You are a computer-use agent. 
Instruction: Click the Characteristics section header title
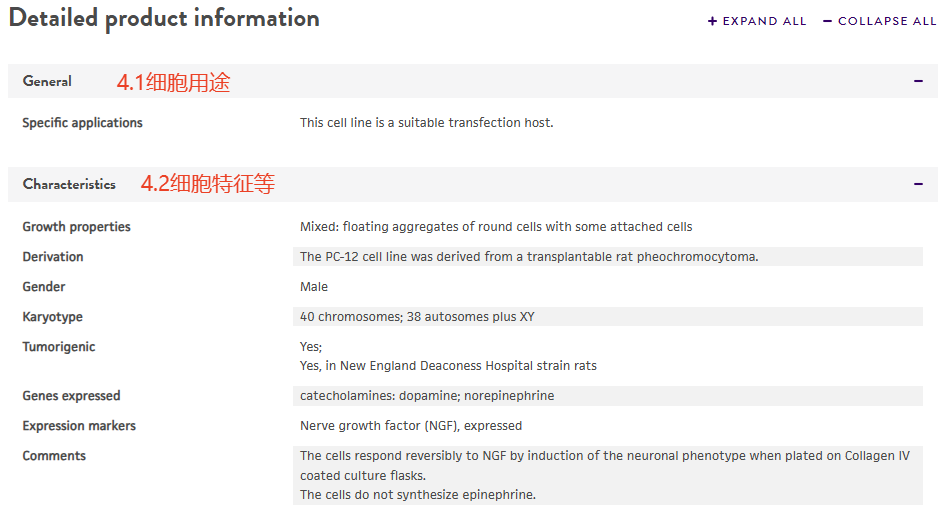coord(69,184)
